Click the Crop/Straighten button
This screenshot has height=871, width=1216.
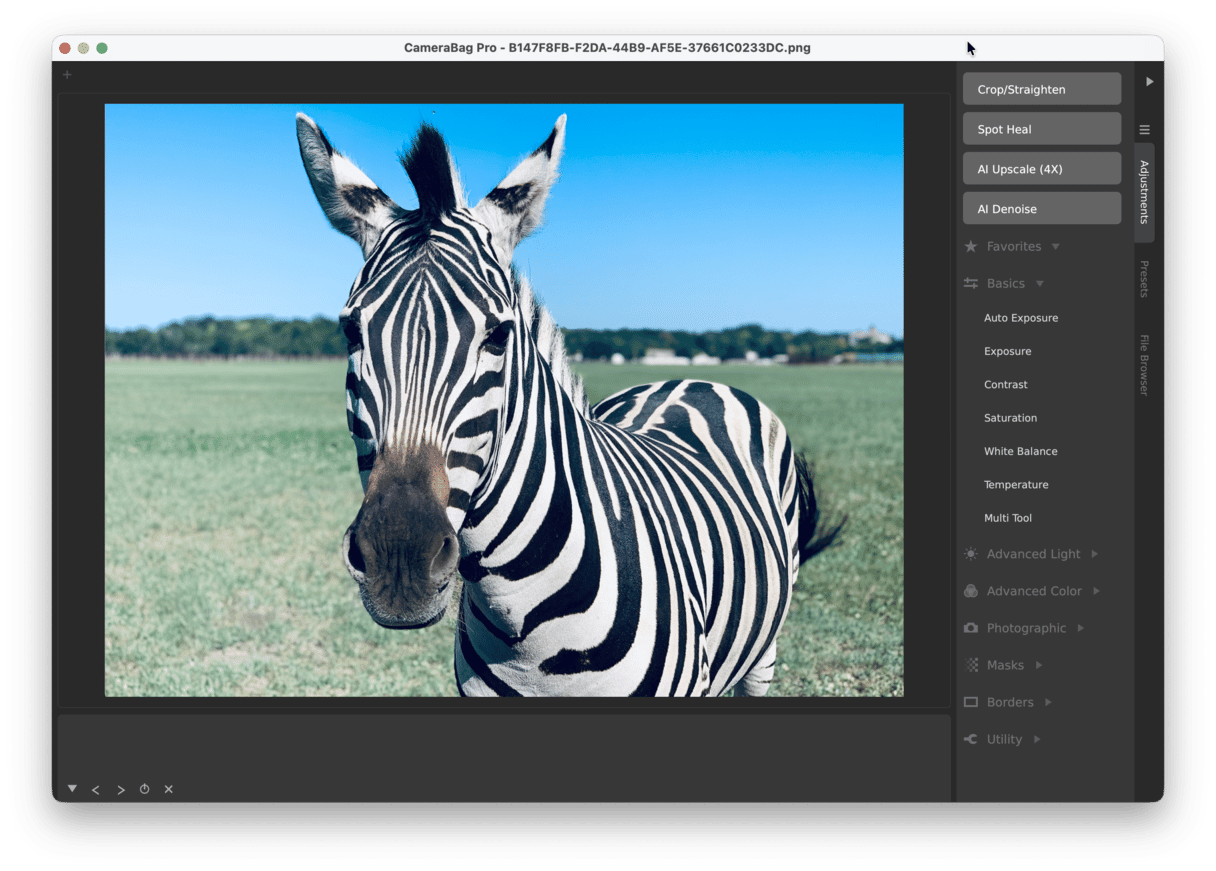1041,89
